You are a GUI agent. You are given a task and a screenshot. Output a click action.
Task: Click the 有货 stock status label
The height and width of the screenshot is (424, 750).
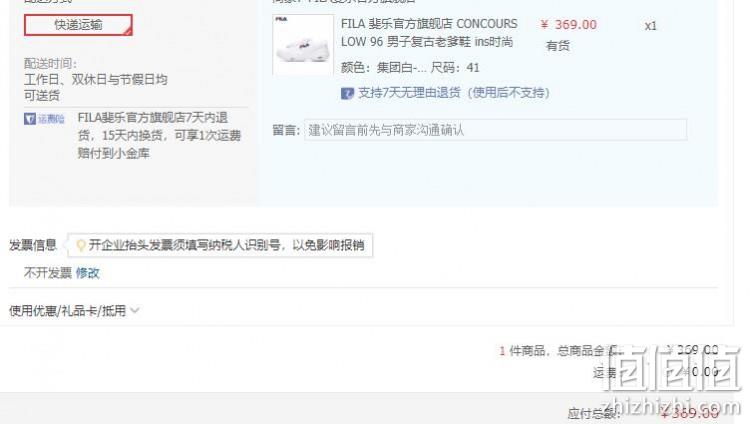tap(558, 46)
